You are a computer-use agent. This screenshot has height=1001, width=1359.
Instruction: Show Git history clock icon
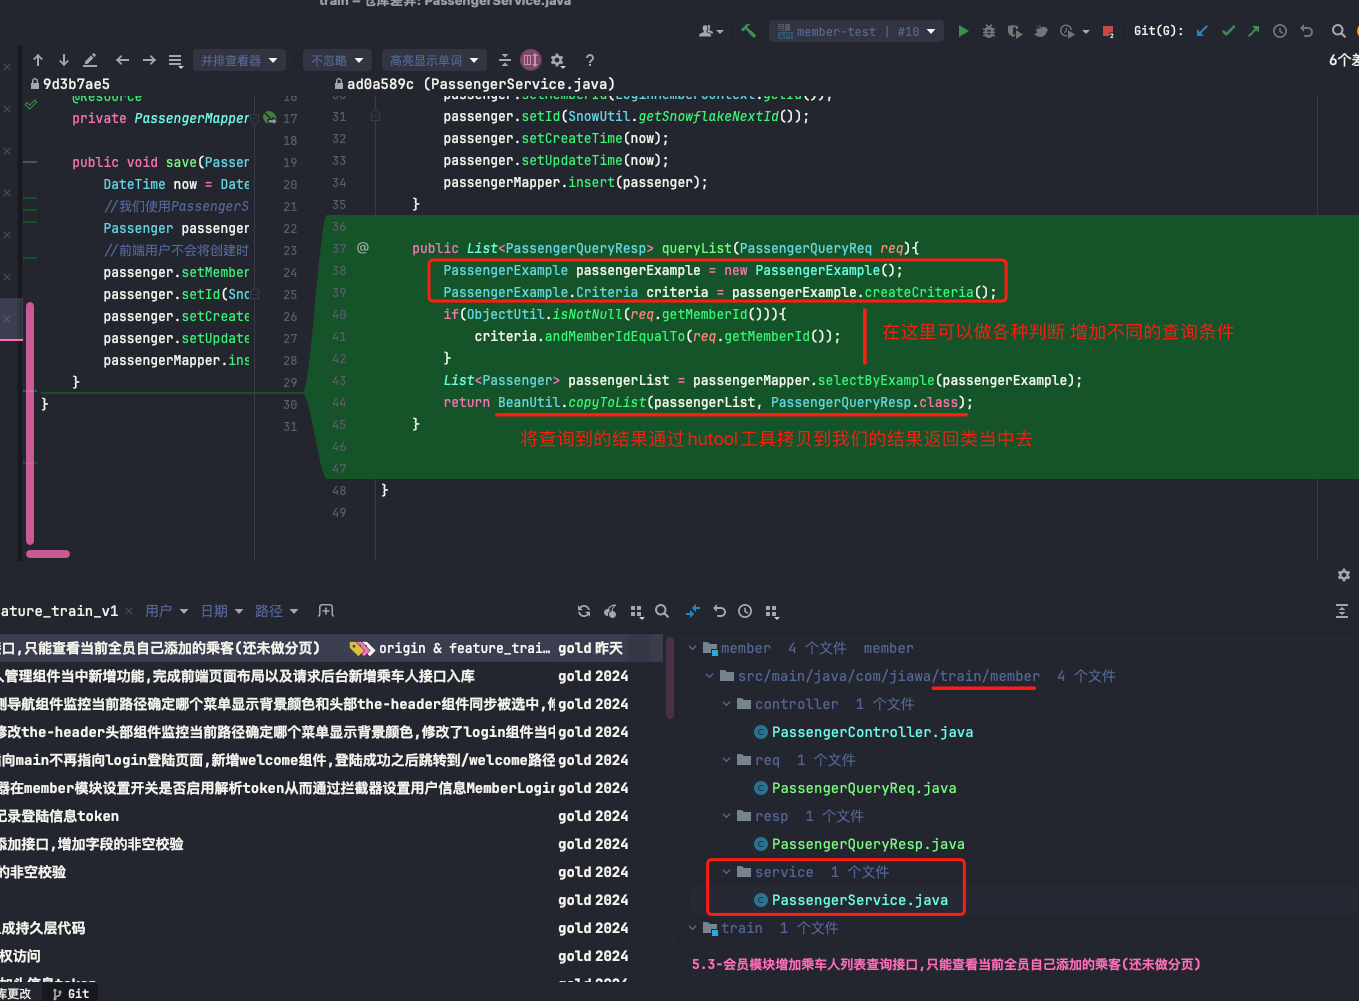[x=1280, y=31]
